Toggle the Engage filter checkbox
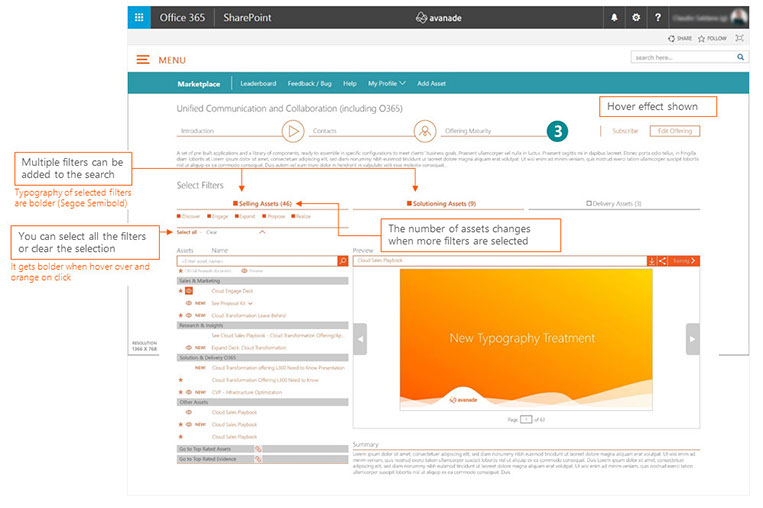 pyautogui.click(x=207, y=215)
